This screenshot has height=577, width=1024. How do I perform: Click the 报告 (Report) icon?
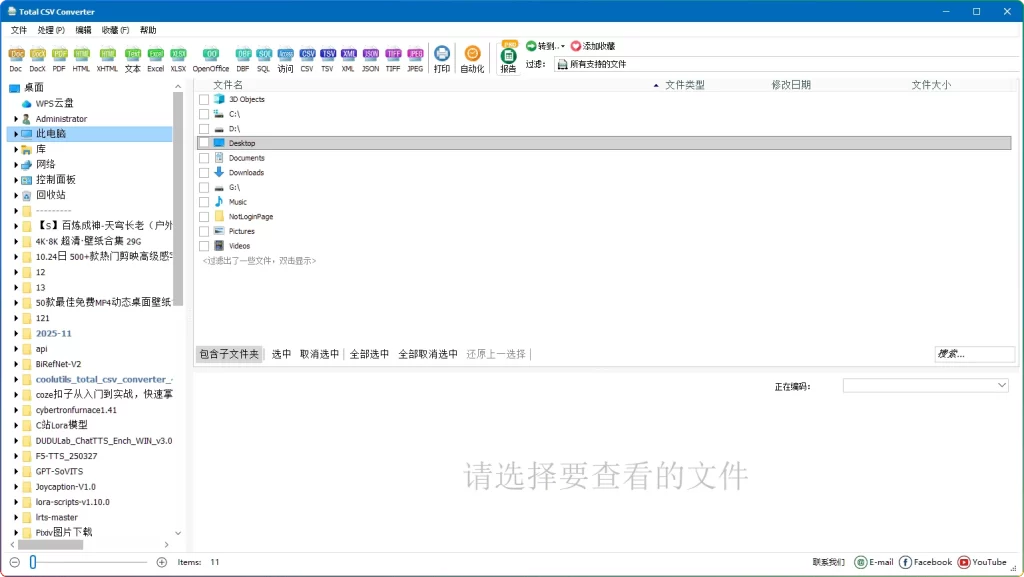(x=508, y=57)
